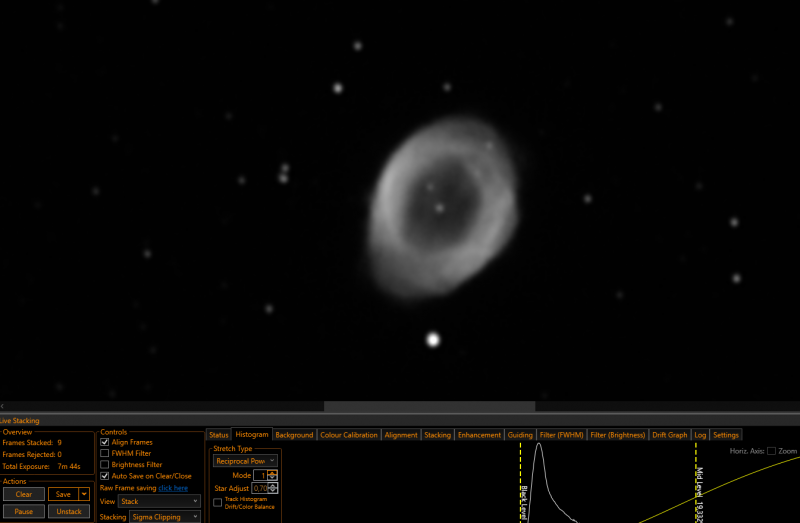Click the Black Level histogram marker line
The height and width of the screenshot is (523, 800).
click(520, 482)
